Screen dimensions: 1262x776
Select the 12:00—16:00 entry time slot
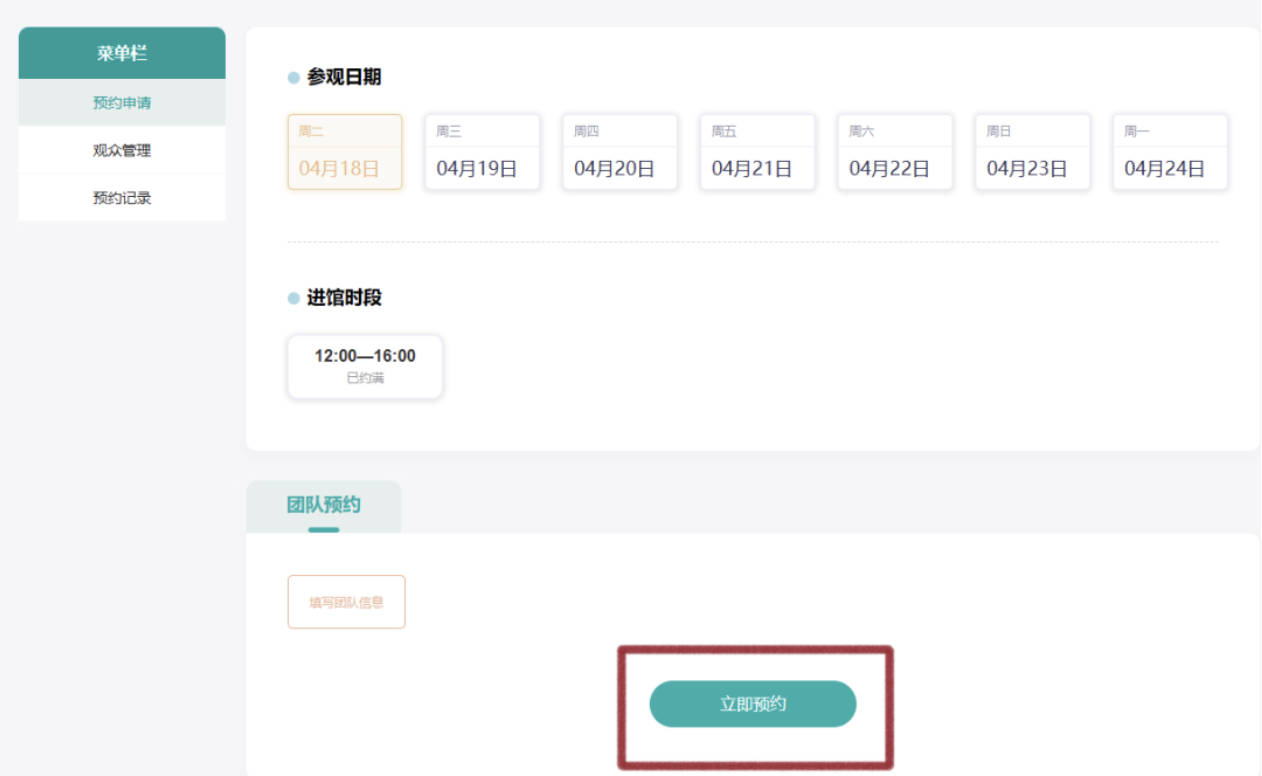pos(365,366)
